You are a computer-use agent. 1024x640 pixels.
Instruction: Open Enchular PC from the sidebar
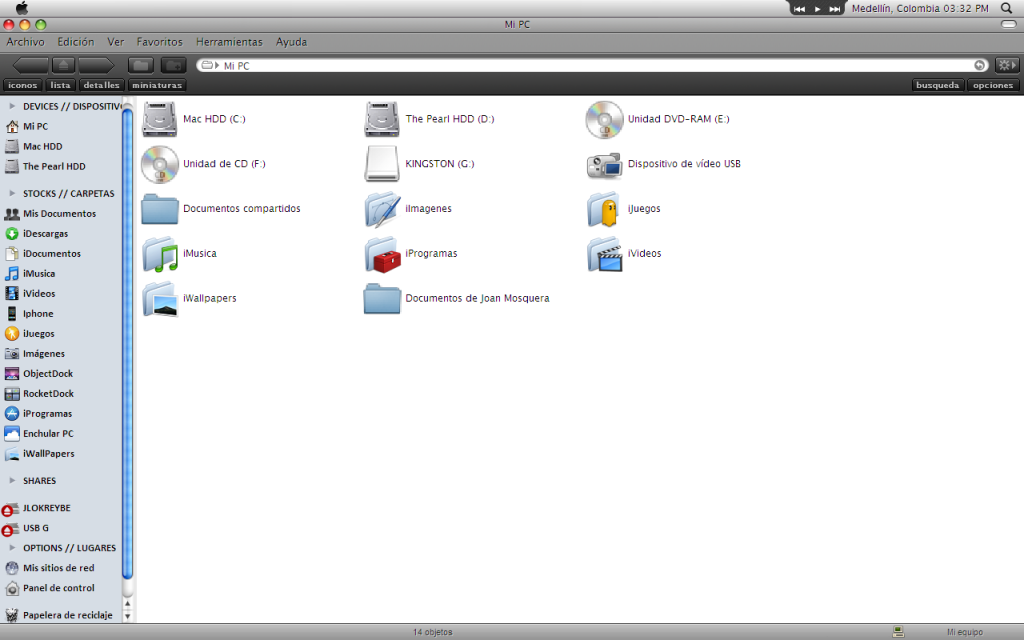coord(39,434)
